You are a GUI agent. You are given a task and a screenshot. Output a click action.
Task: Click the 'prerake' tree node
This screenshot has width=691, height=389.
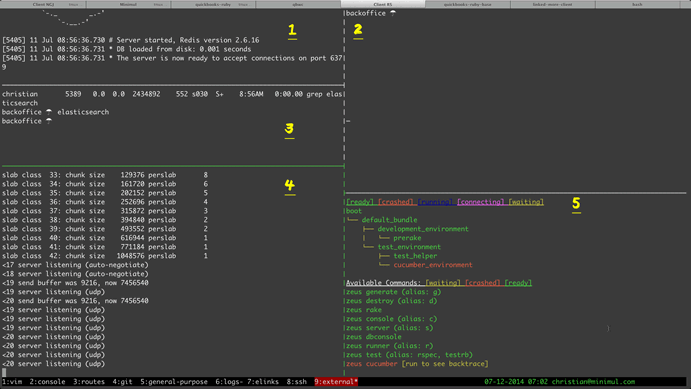tap(407, 238)
